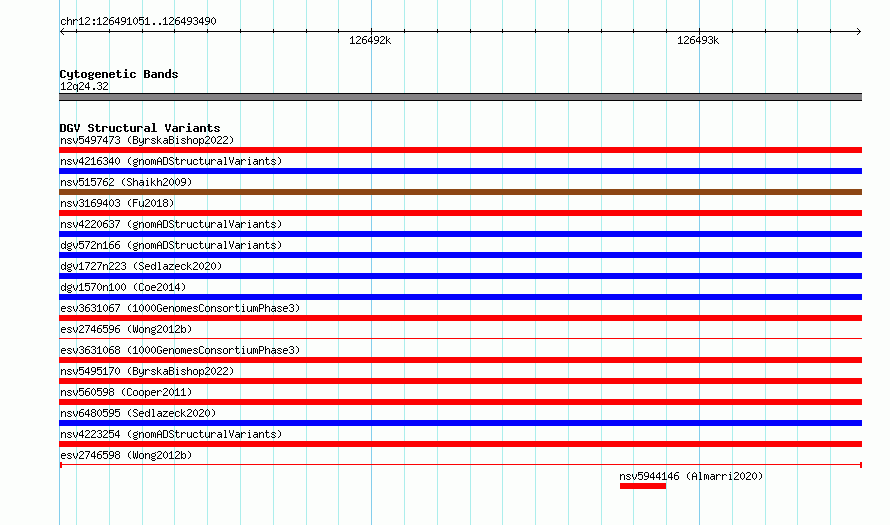Open the nsv3169403 (Fu2018) label
The image size is (890, 525).
[117, 203]
